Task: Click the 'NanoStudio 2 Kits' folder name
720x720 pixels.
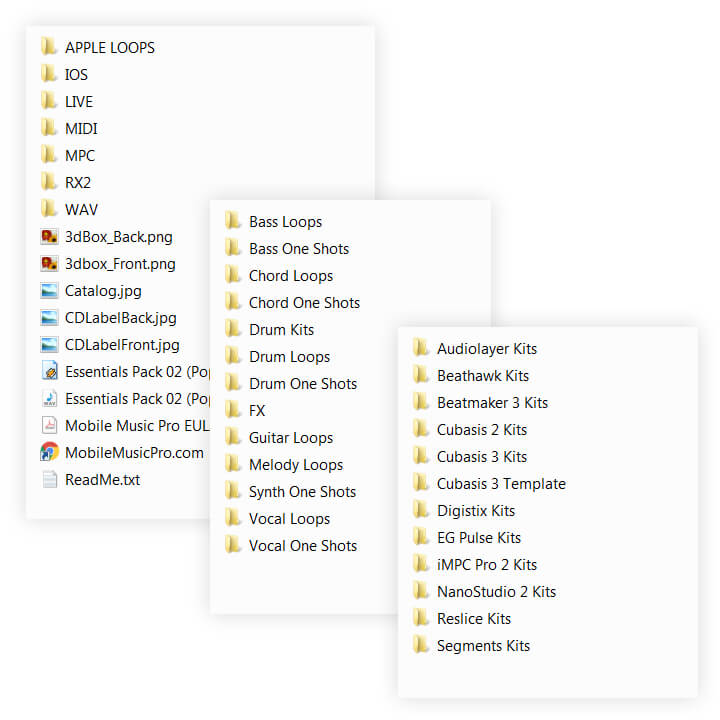Action: [x=496, y=591]
